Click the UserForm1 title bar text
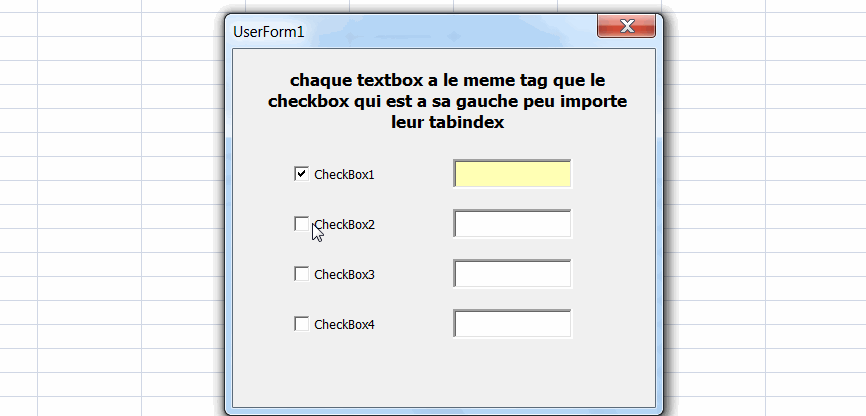Screen dimensions: 866x416 [x=268, y=32]
